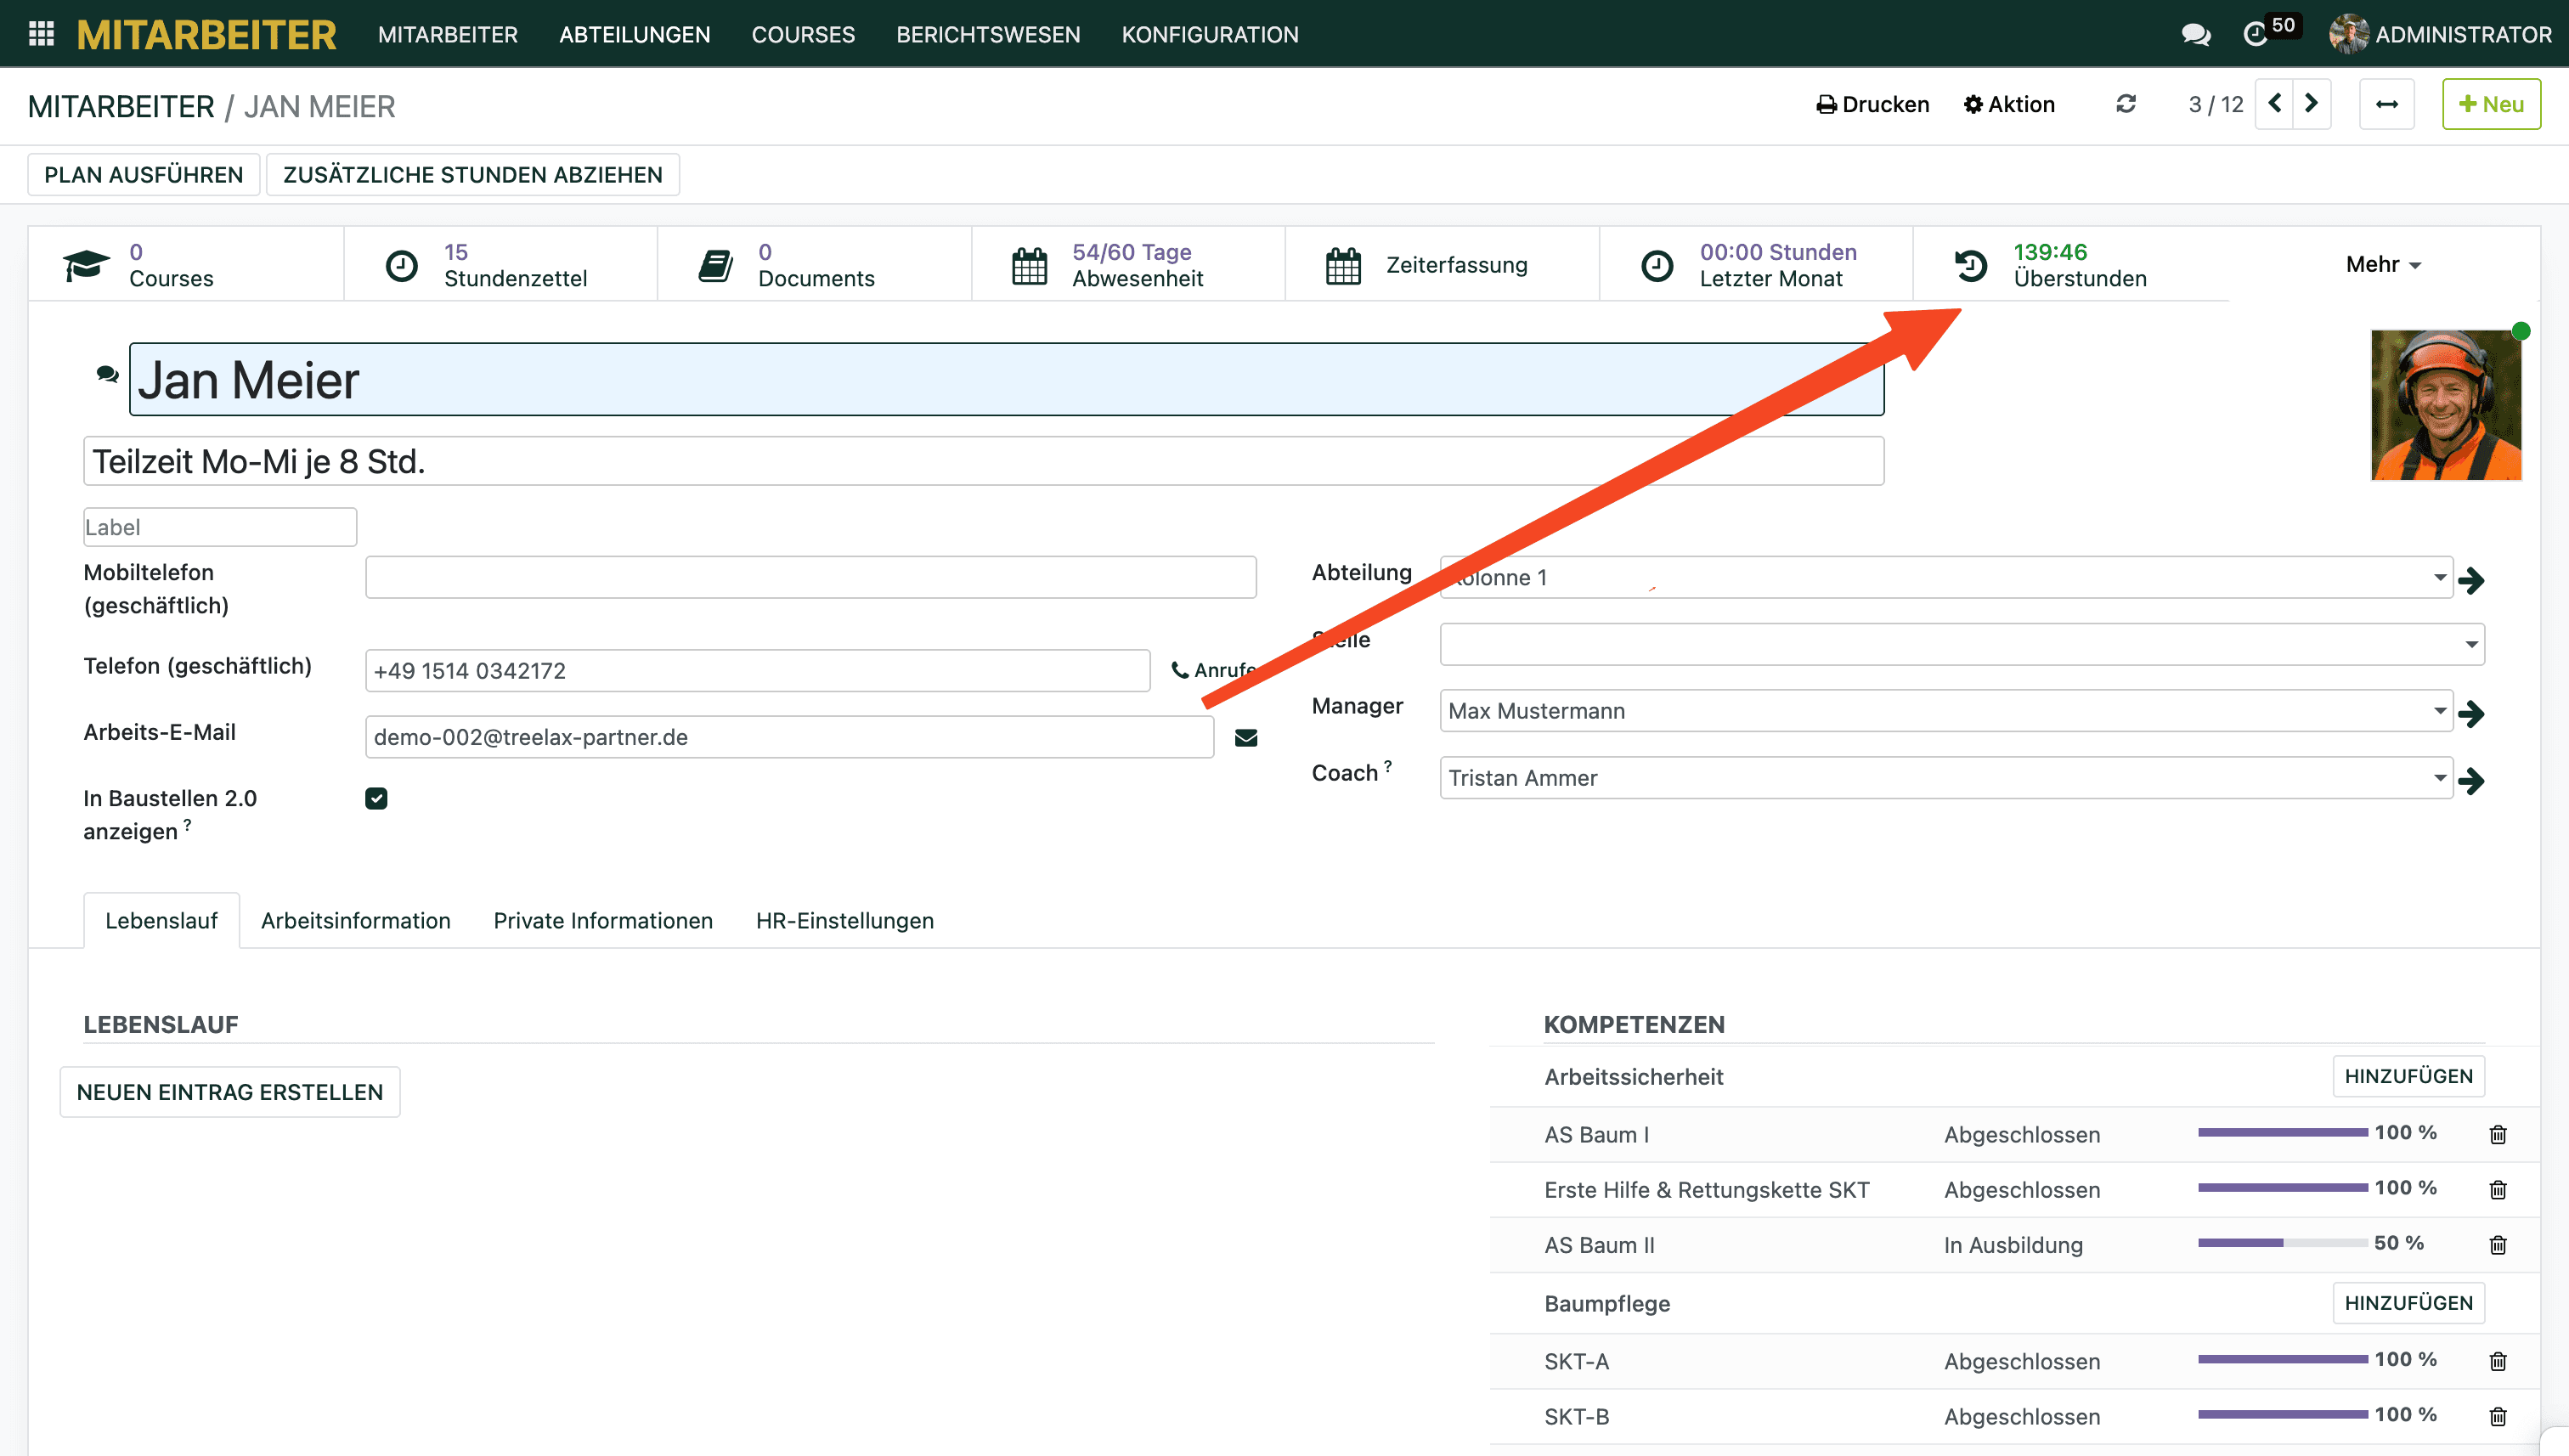Go to next employee record arrow
Viewport: 2569px width, 1456px height.
coord(2311,104)
